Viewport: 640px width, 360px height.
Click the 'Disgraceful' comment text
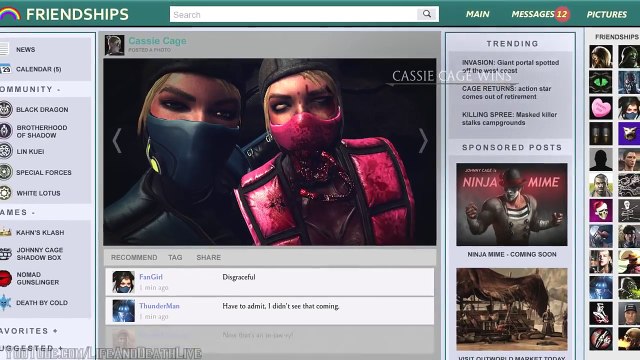pyautogui.click(x=239, y=277)
